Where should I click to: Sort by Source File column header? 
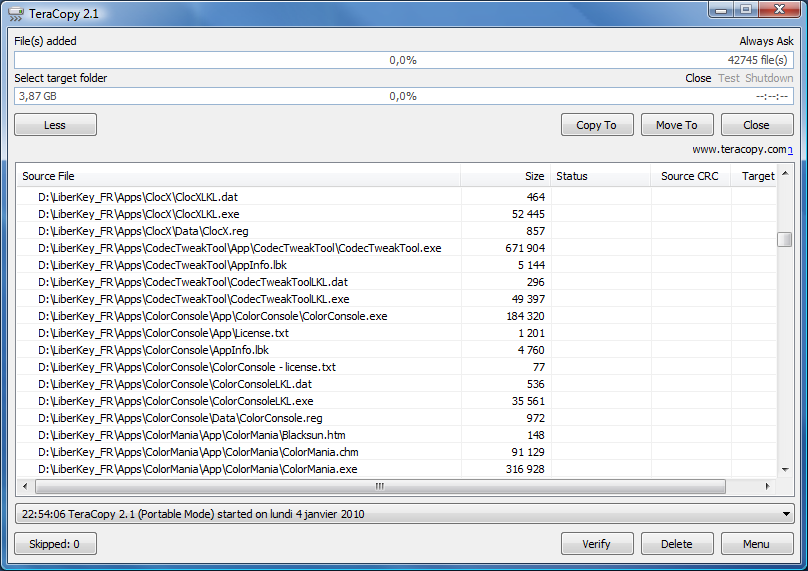coord(238,176)
